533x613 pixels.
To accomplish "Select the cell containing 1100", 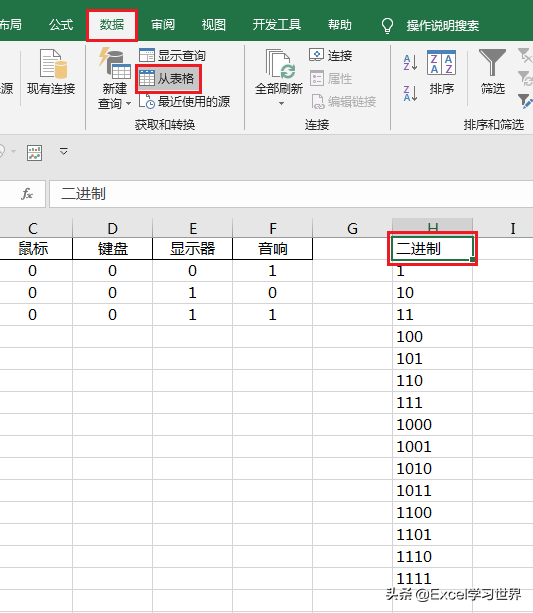I will tap(433, 513).
